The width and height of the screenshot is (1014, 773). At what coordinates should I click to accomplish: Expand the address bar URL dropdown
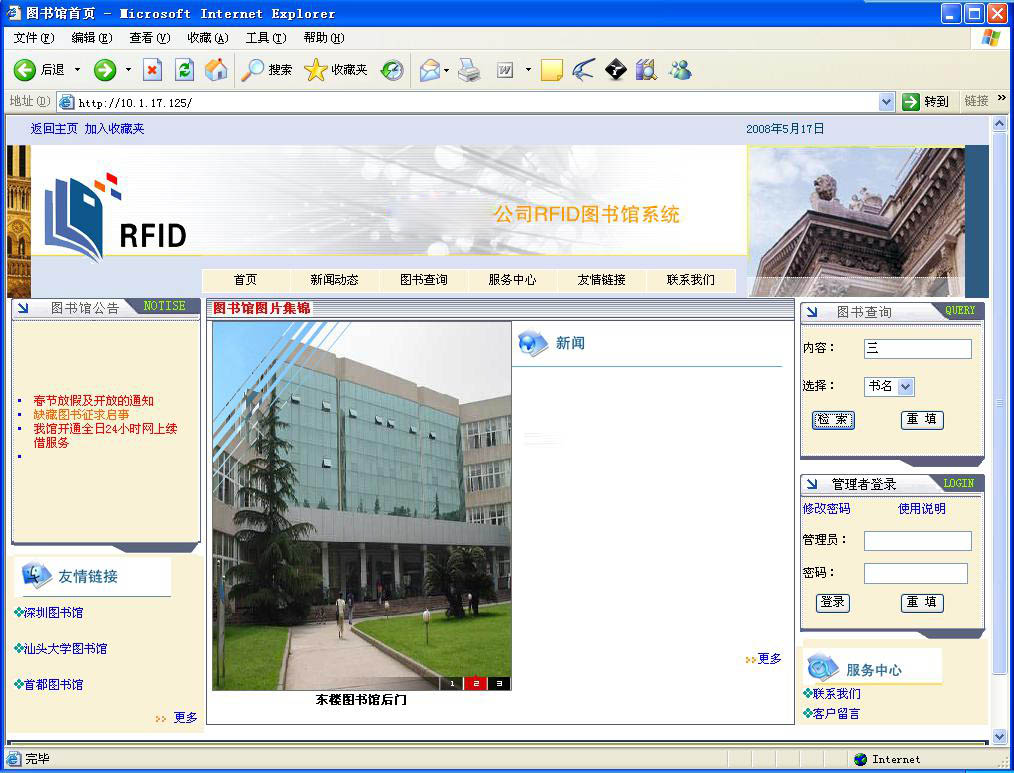pos(886,102)
